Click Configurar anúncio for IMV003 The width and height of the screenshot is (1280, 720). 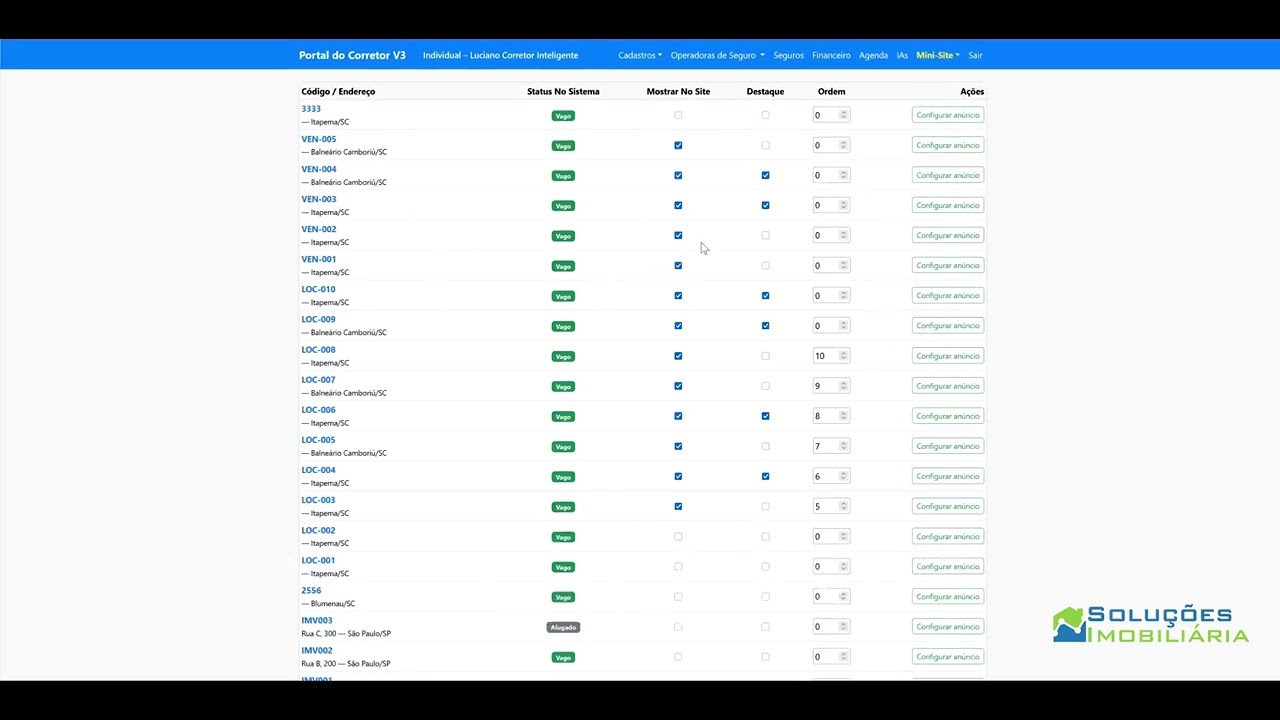(x=948, y=626)
